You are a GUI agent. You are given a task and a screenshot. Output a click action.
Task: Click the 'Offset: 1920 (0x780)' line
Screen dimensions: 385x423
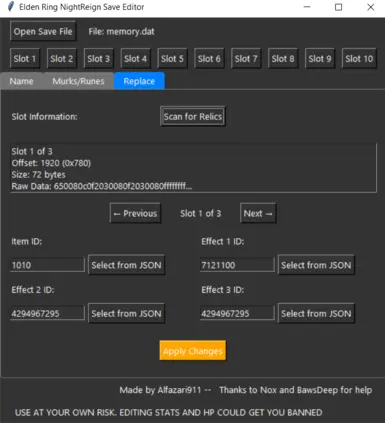pos(51,163)
